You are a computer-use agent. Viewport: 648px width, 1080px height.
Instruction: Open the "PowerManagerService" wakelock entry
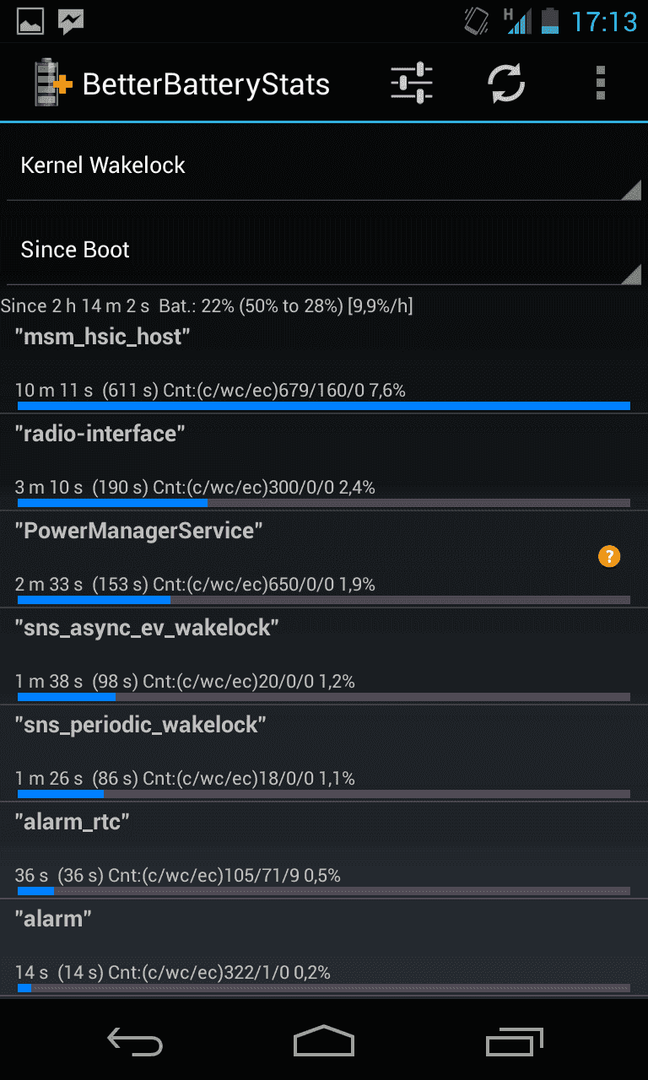click(324, 559)
